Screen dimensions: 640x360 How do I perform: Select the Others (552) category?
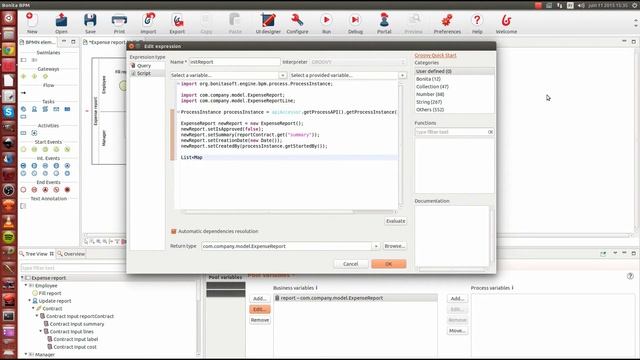point(454,110)
